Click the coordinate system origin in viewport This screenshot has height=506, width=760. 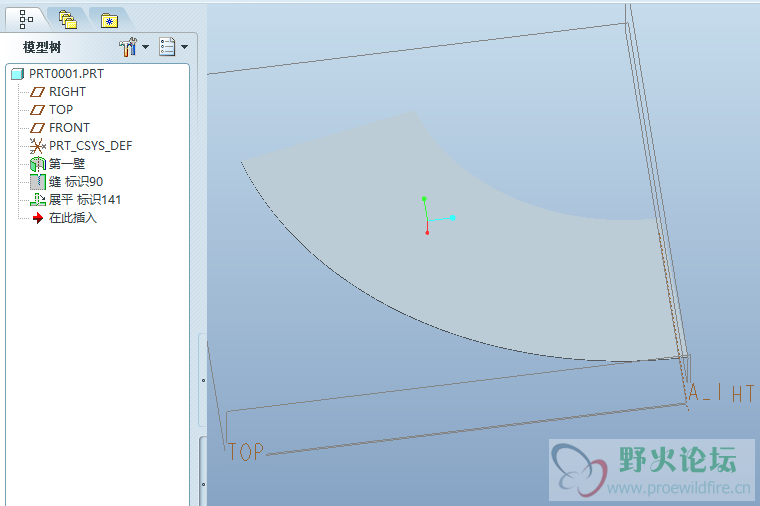click(428, 220)
